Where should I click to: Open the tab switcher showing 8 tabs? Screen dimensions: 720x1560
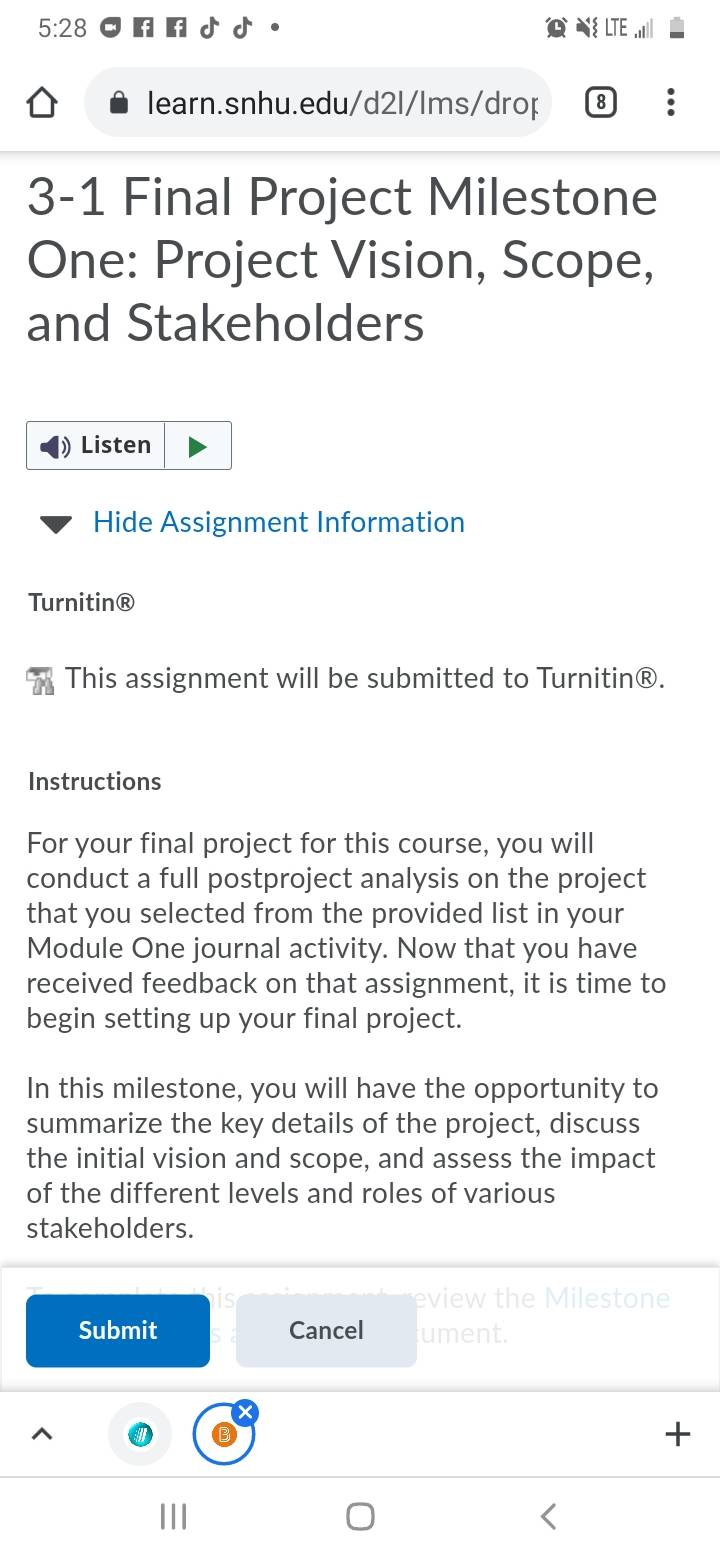(x=600, y=102)
